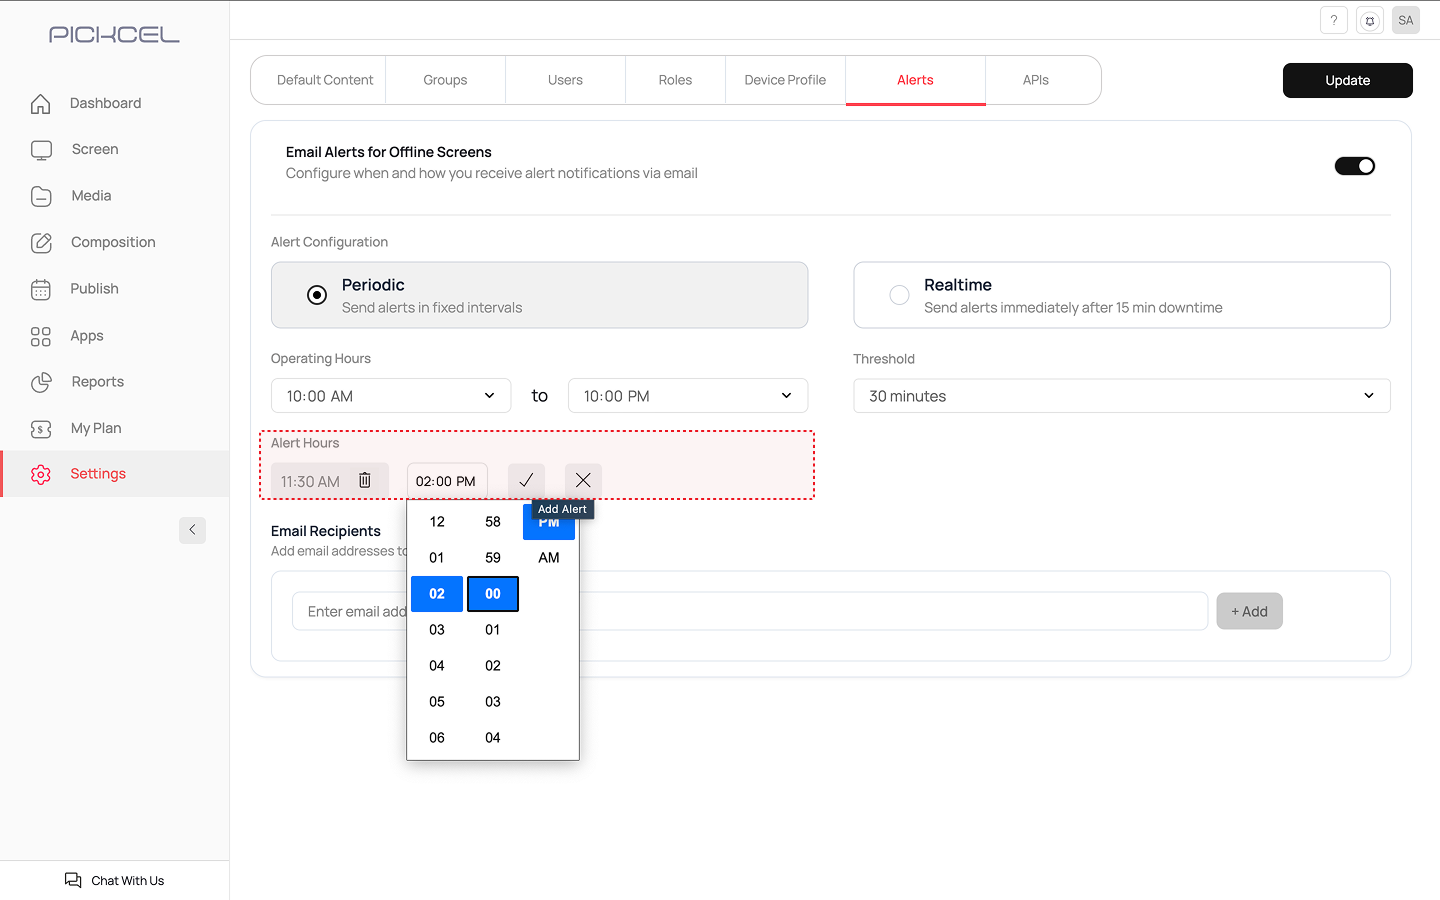Viewport: 1440px width, 900px height.
Task: Click the theme settings icon in header
Action: pos(1370,20)
